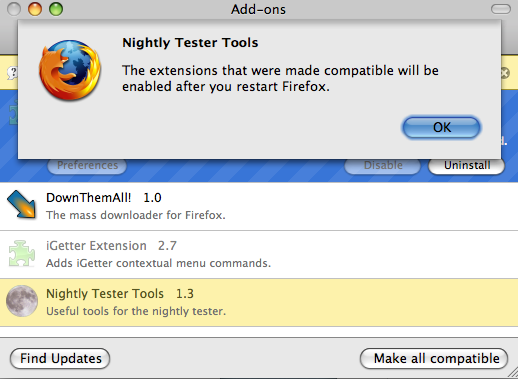The height and width of the screenshot is (379, 518).
Task: Click the DownThemAll! arrow icon
Action: [22, 205]
